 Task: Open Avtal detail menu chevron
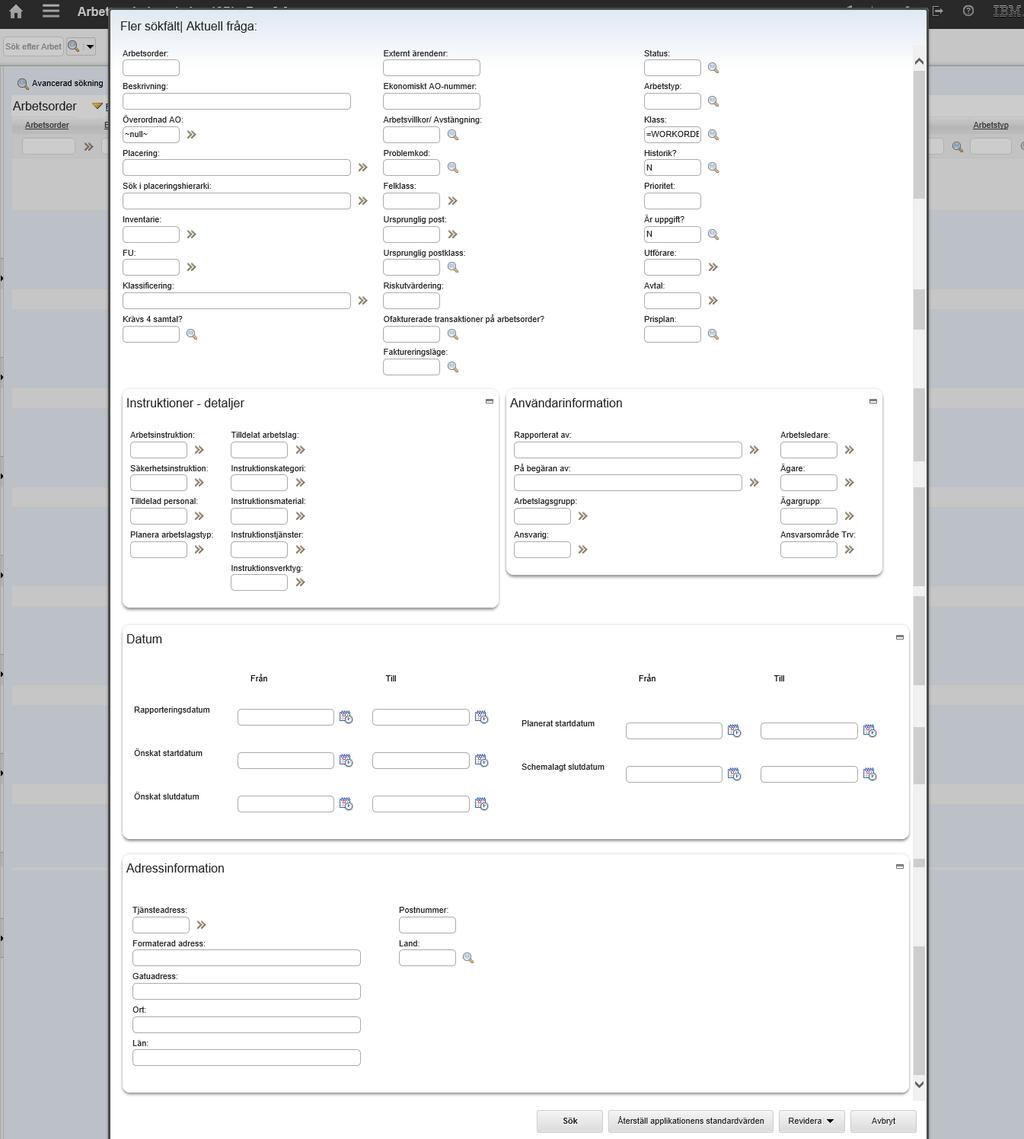[x=713, y=301]
